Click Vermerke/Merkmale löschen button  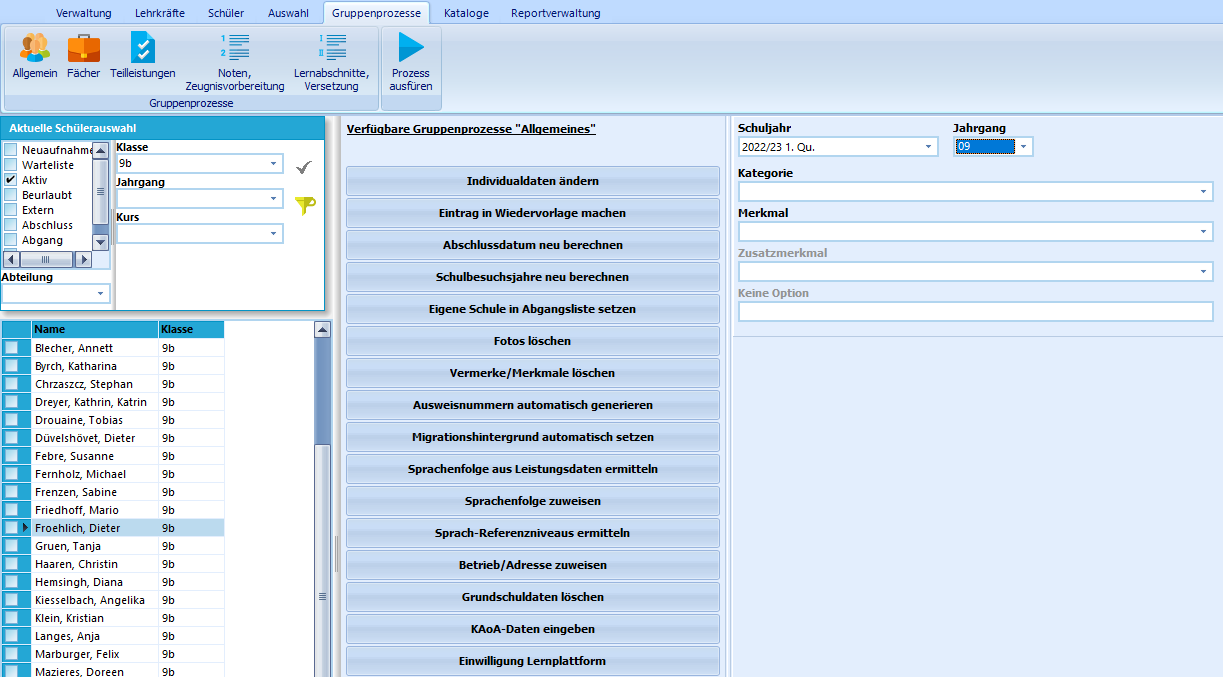533,373
